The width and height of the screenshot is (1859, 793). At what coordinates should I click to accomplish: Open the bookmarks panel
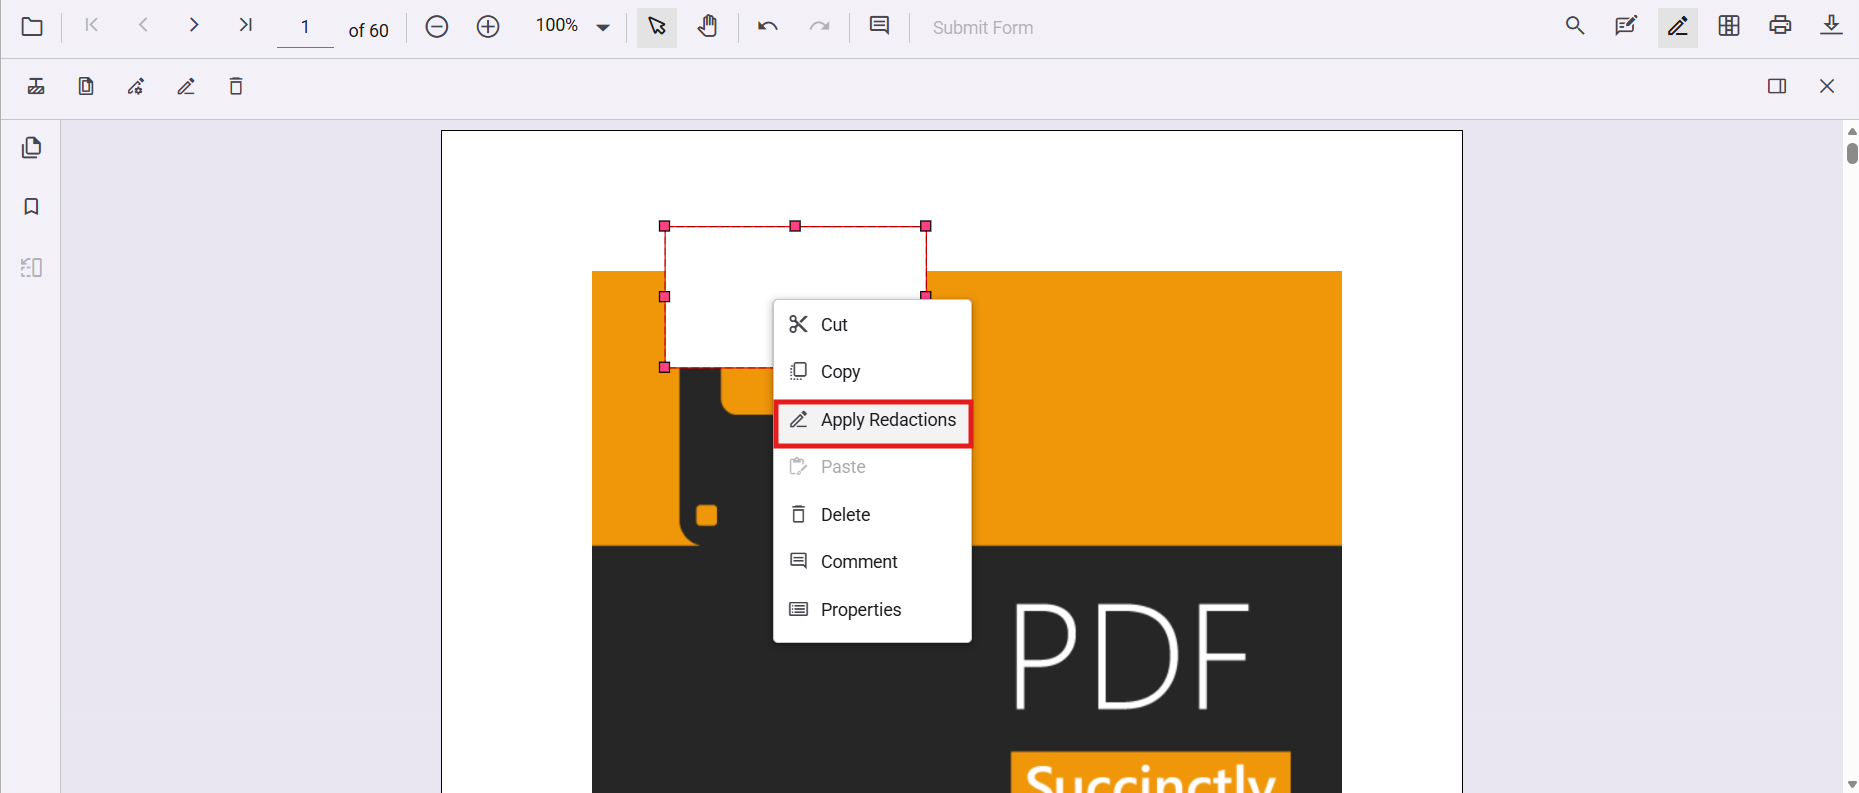[32, 207]
